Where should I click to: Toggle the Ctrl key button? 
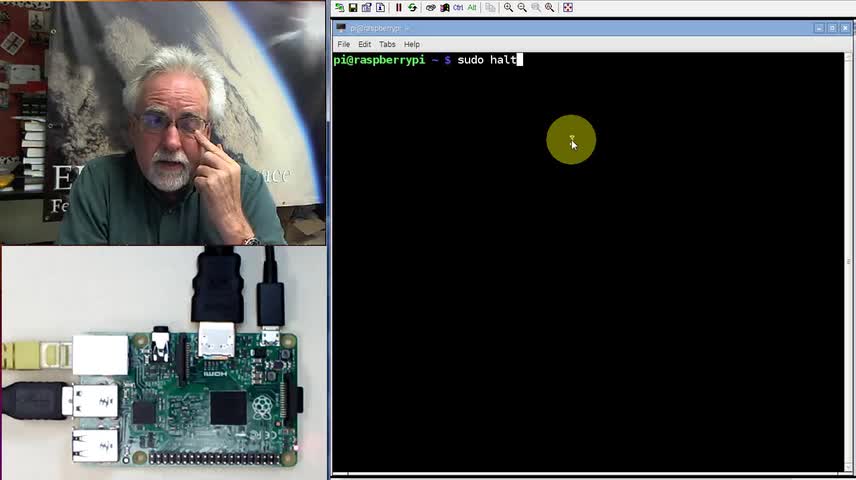(458, 8)
